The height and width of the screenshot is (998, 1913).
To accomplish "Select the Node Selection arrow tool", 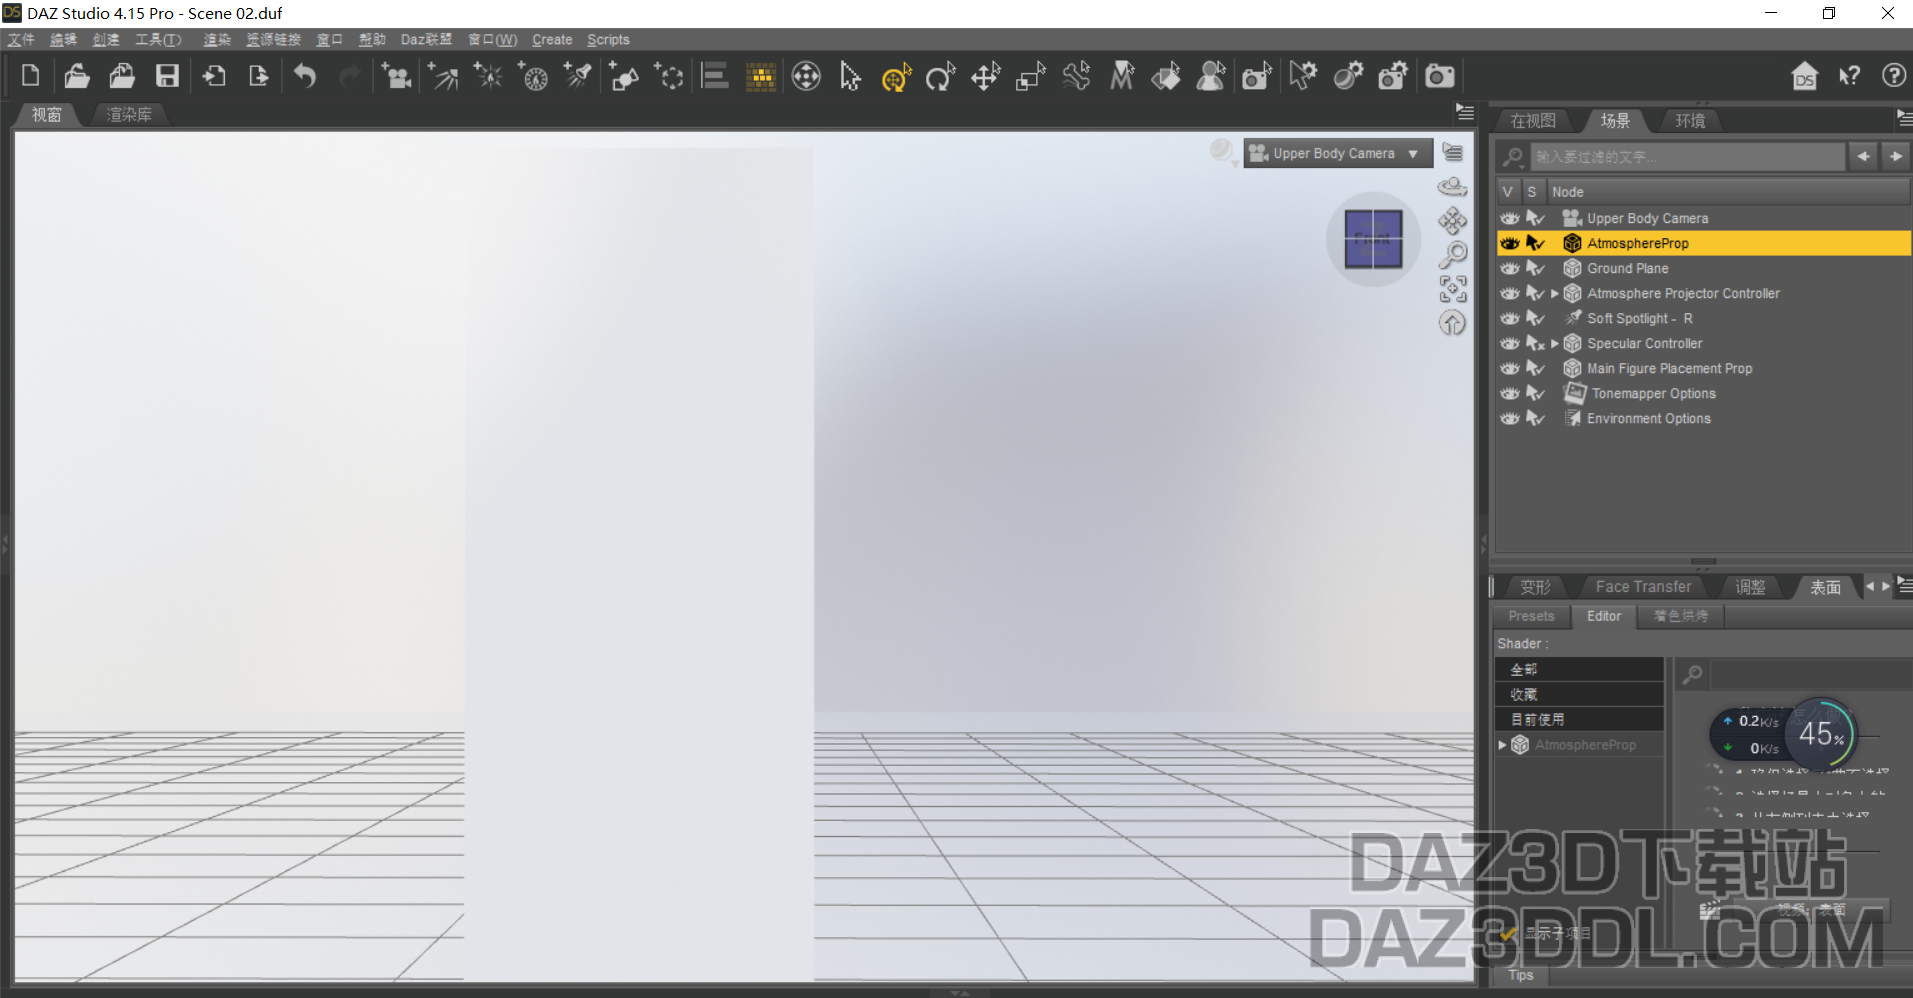I will click(850, 77).
